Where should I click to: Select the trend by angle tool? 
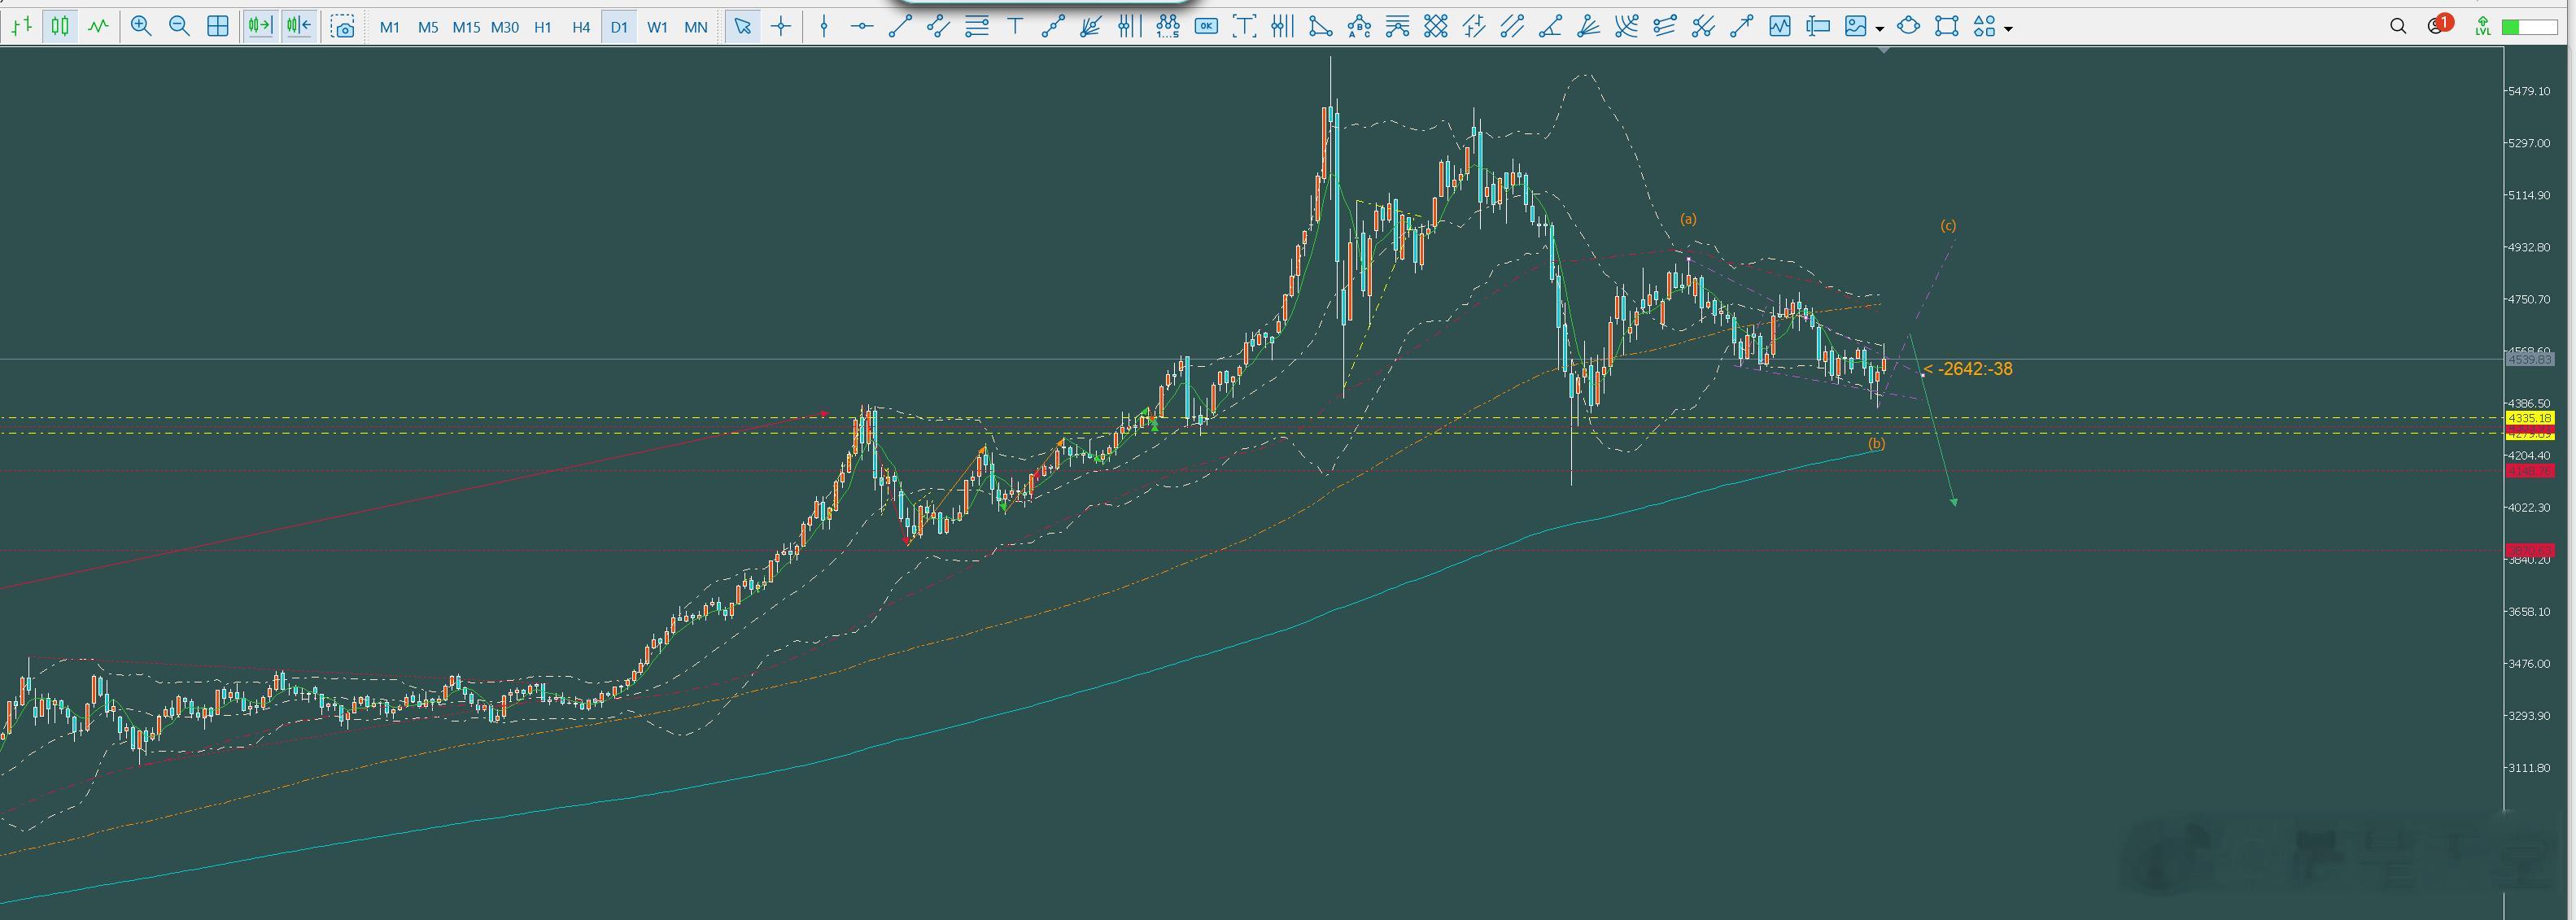(x=1550, y=27)
